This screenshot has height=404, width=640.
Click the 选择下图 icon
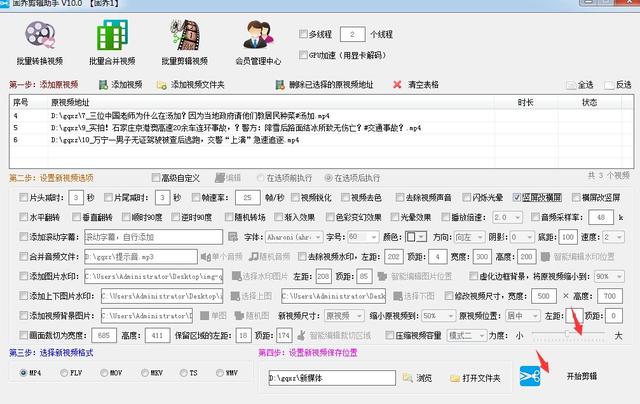(x=398, y=296)
